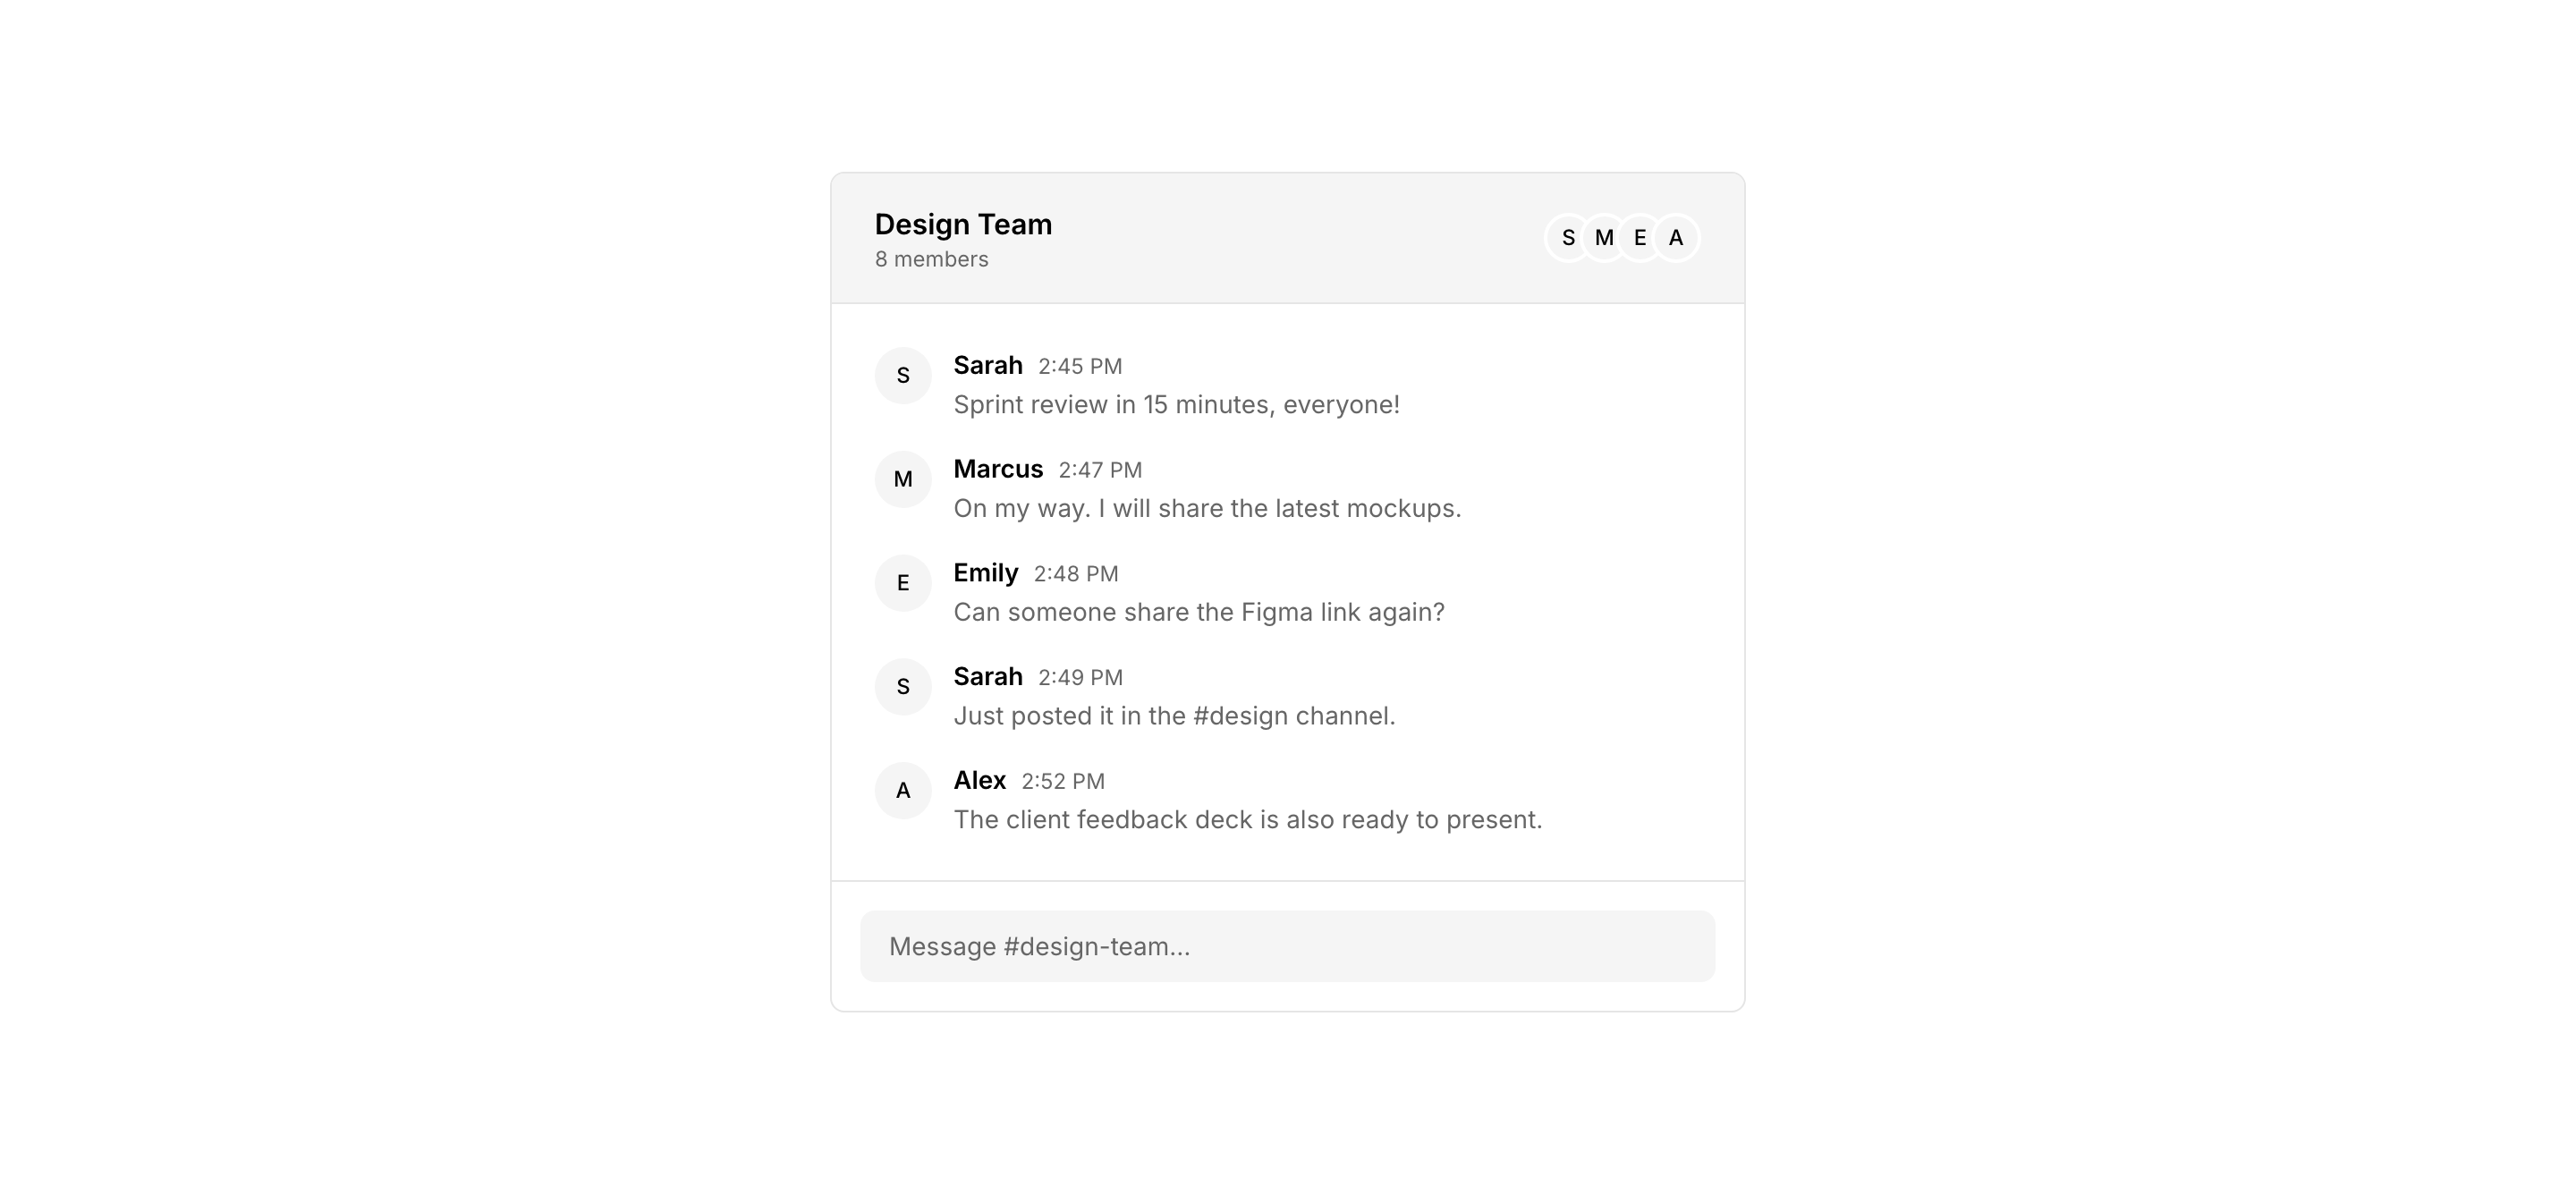
Task: Click the M avatar in the header
Action: click(1604, 238)
